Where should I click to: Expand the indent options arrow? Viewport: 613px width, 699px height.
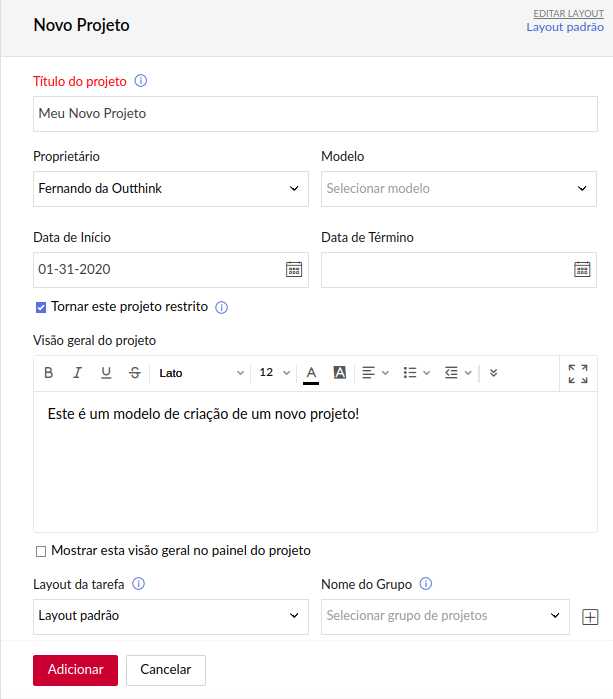468,373
